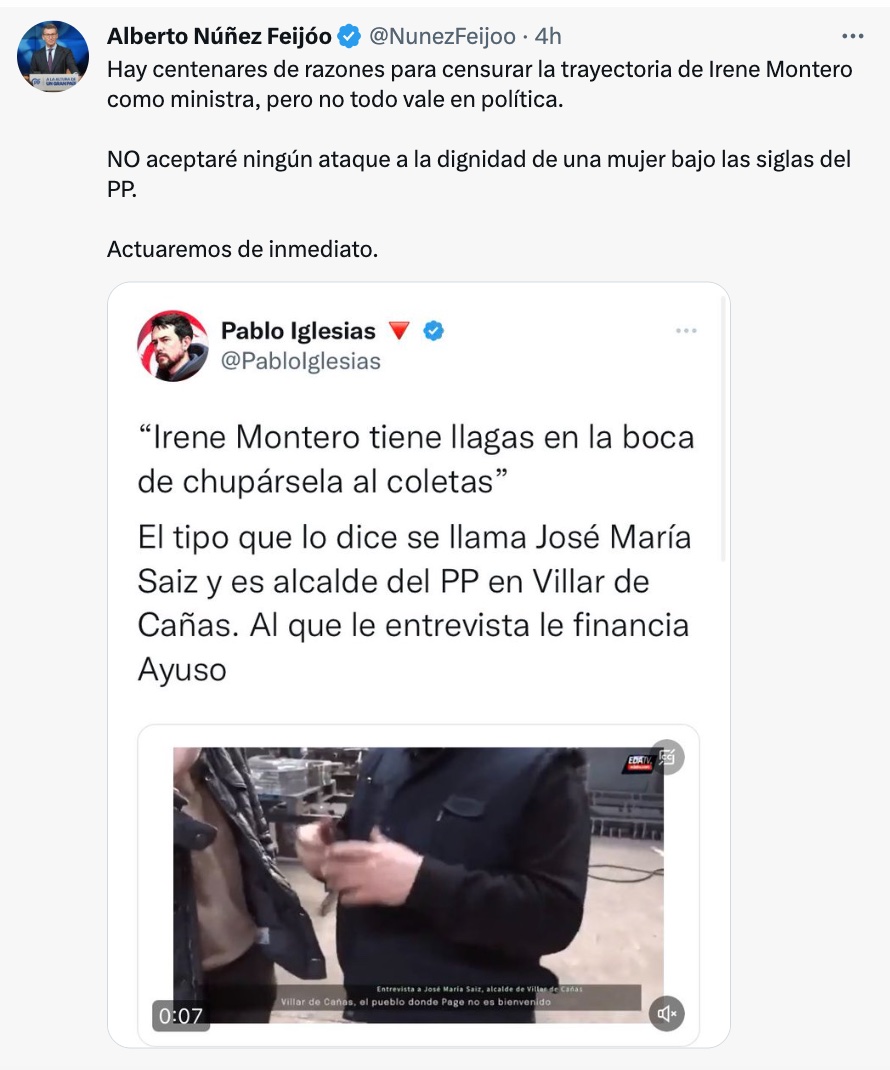This screenshot has width=890, height=1070.
Task: Click the EDATV logo watermark on the video
Action: (x=637, y=764)
